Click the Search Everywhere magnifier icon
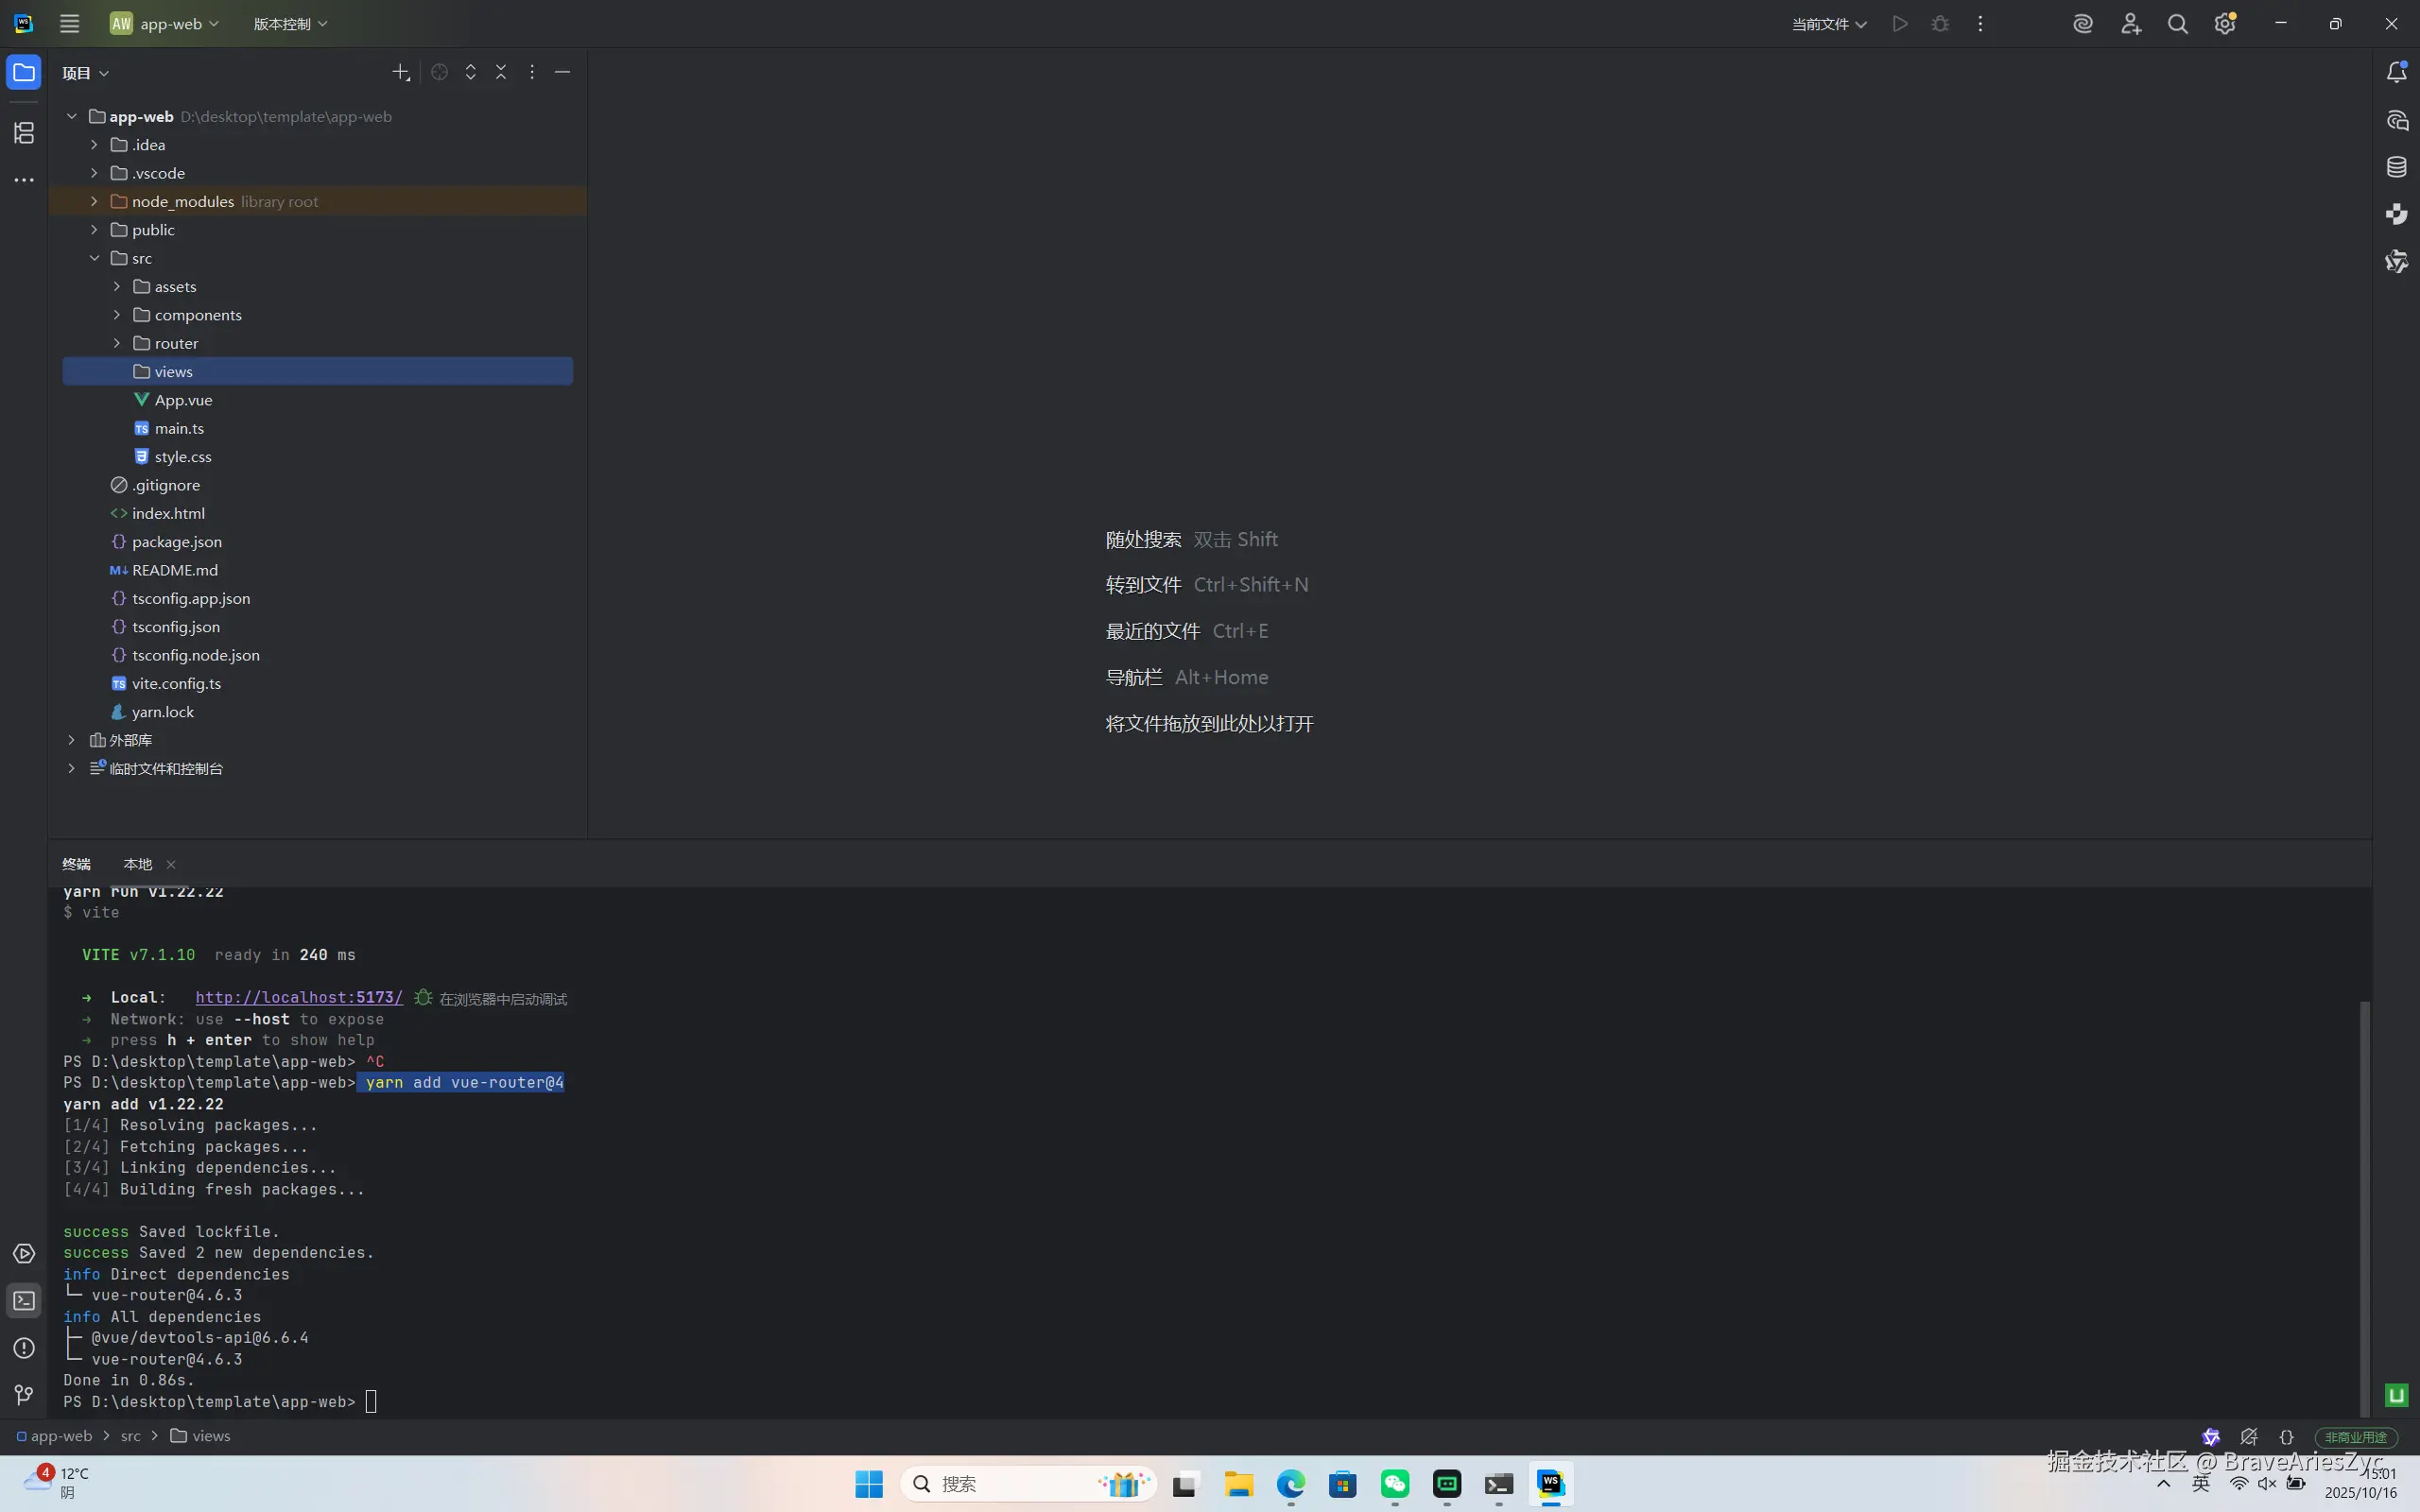This screenshot has width=2420, height=1512. tap(2177, 24)
